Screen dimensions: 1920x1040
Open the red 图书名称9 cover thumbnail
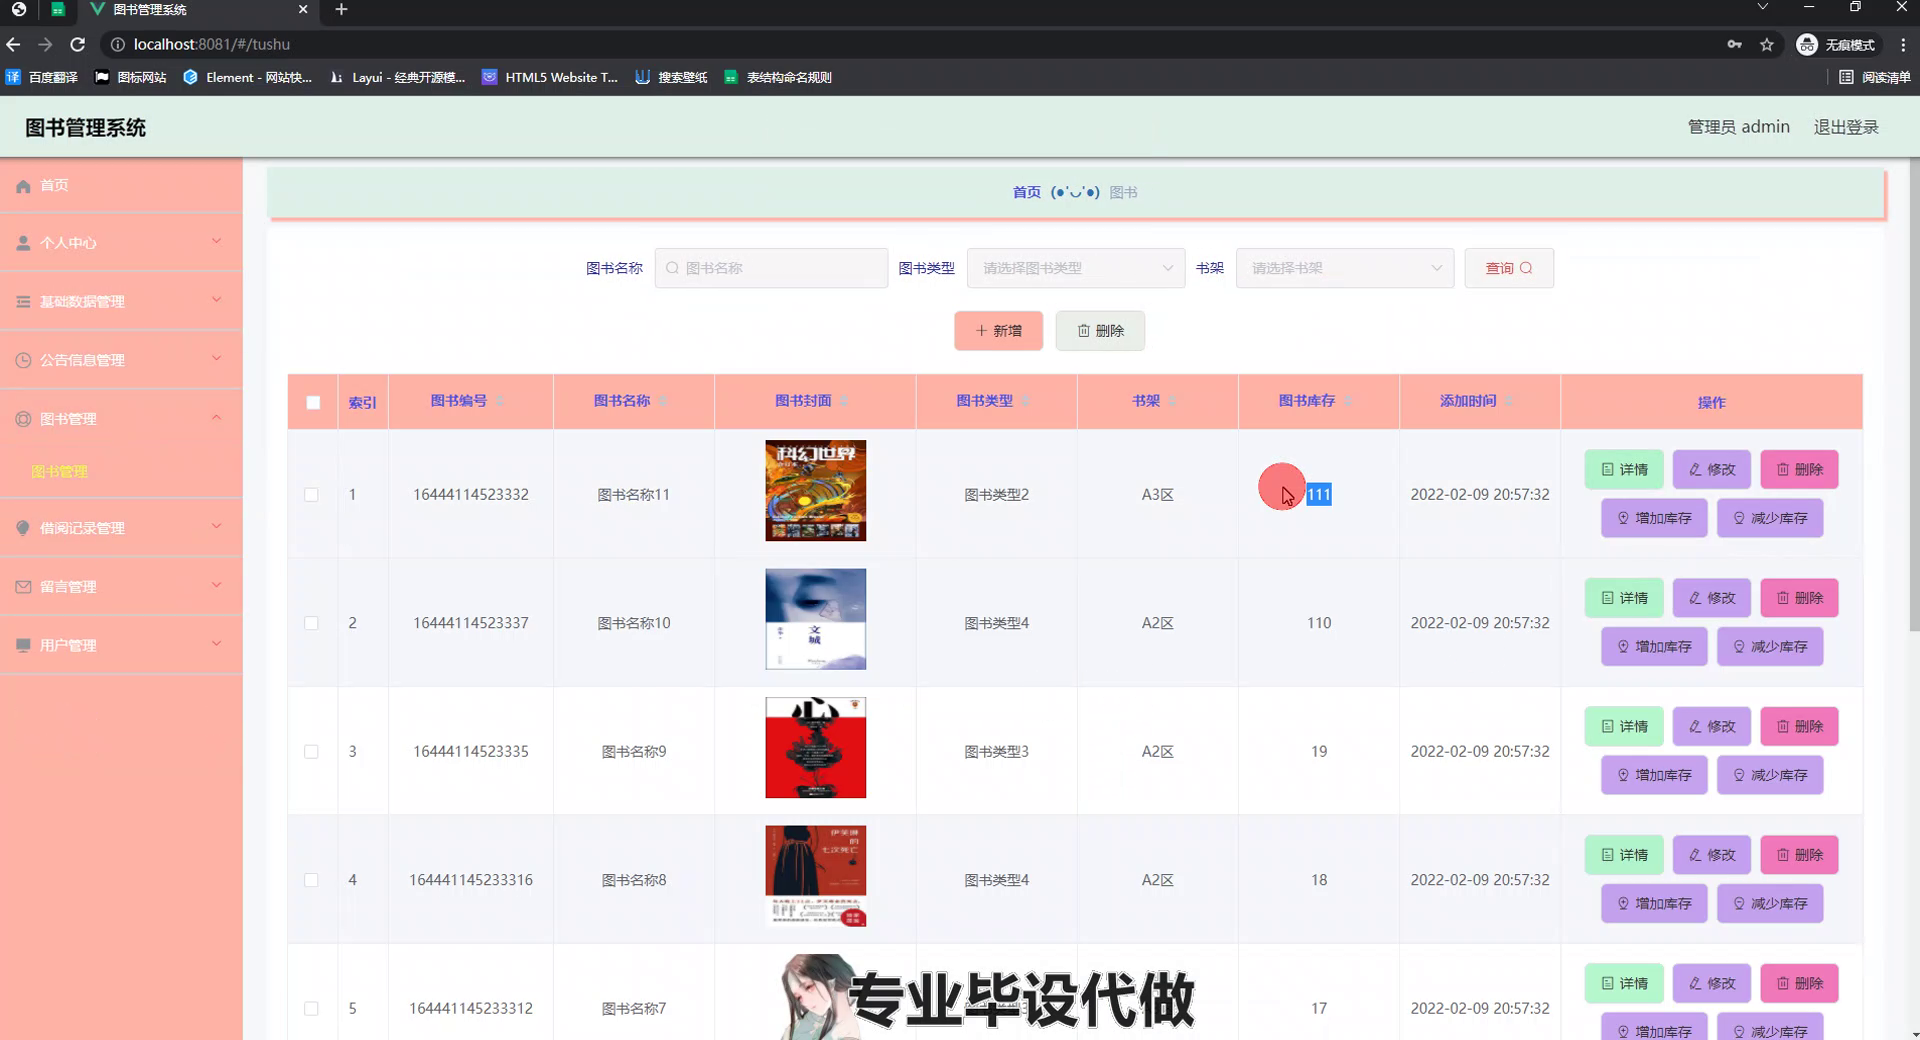coord(815,748)
